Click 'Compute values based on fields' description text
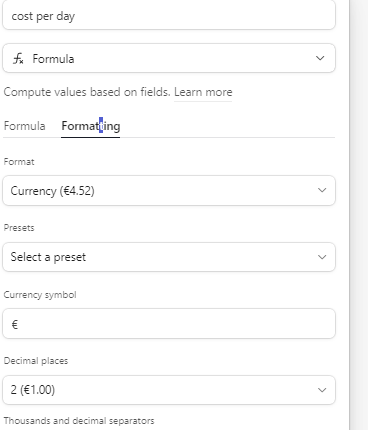Image resolution: width=368 pixels, height=430 pixels. [87, 92]
